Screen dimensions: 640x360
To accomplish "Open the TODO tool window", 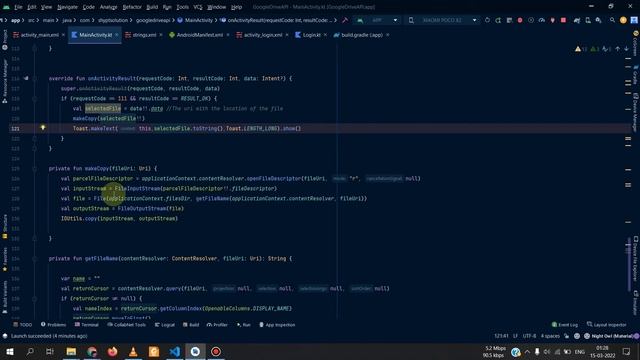I will coord(23,325).
